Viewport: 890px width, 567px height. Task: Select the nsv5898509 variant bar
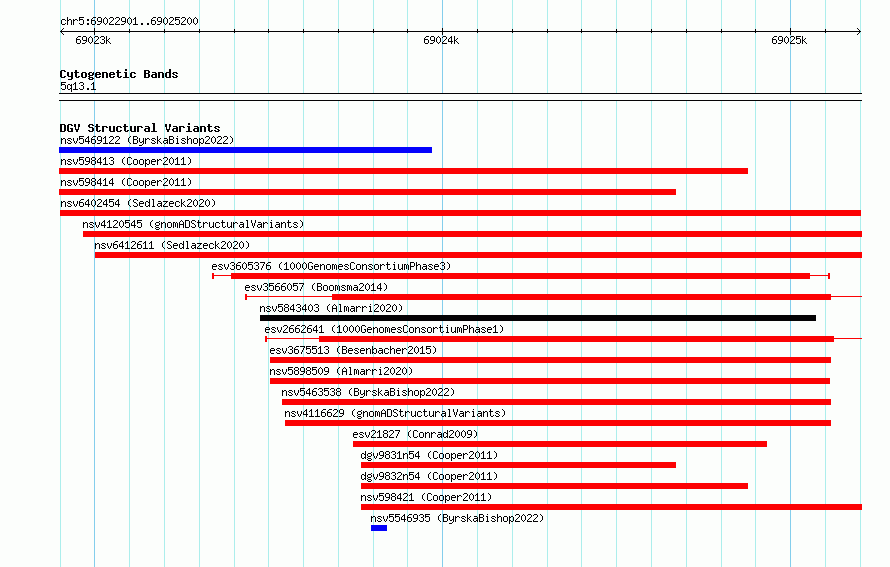click(x=550, y=381)
